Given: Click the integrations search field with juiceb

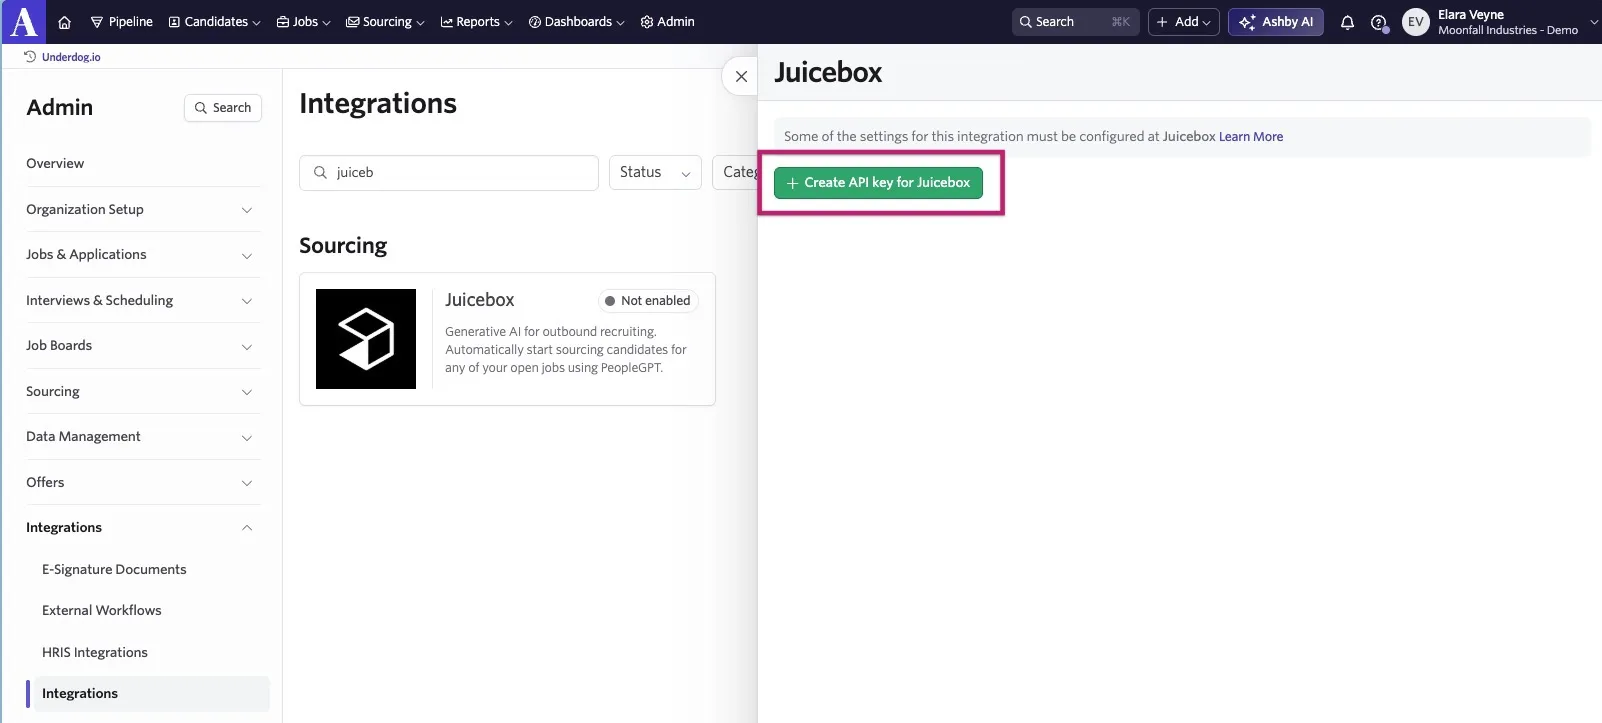Looking at the screenshot, I should tap(449, 173).
